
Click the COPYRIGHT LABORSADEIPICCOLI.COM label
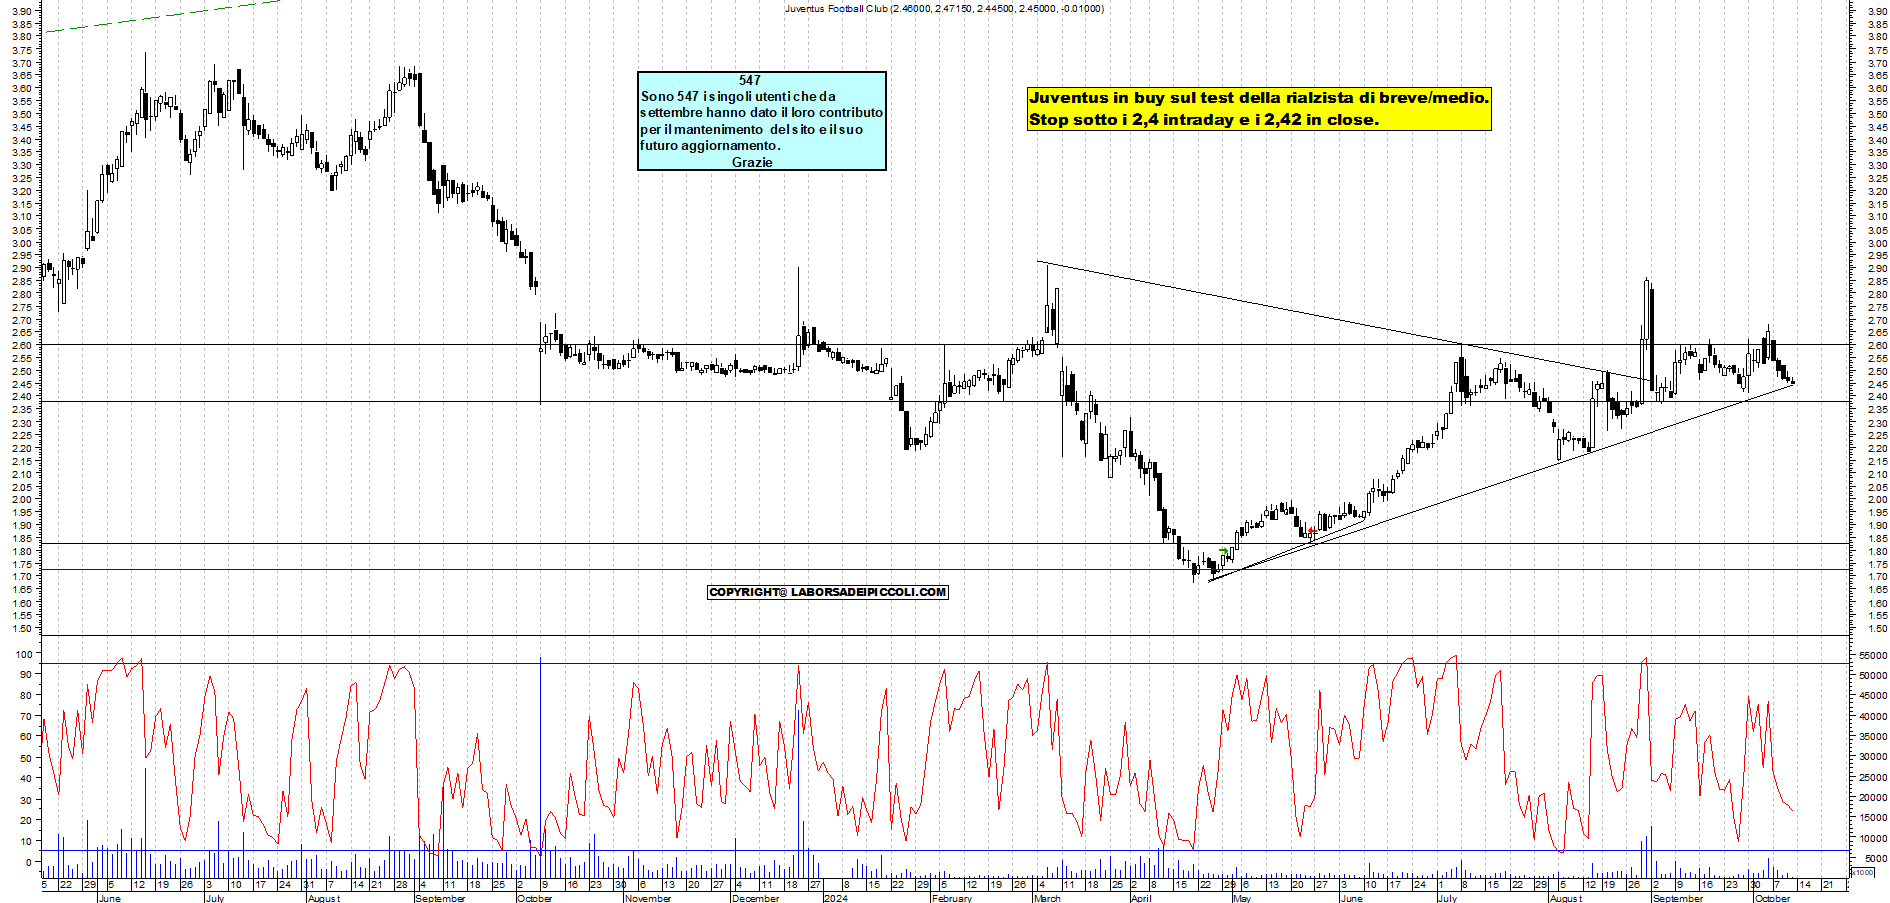[x=827, y=592]
